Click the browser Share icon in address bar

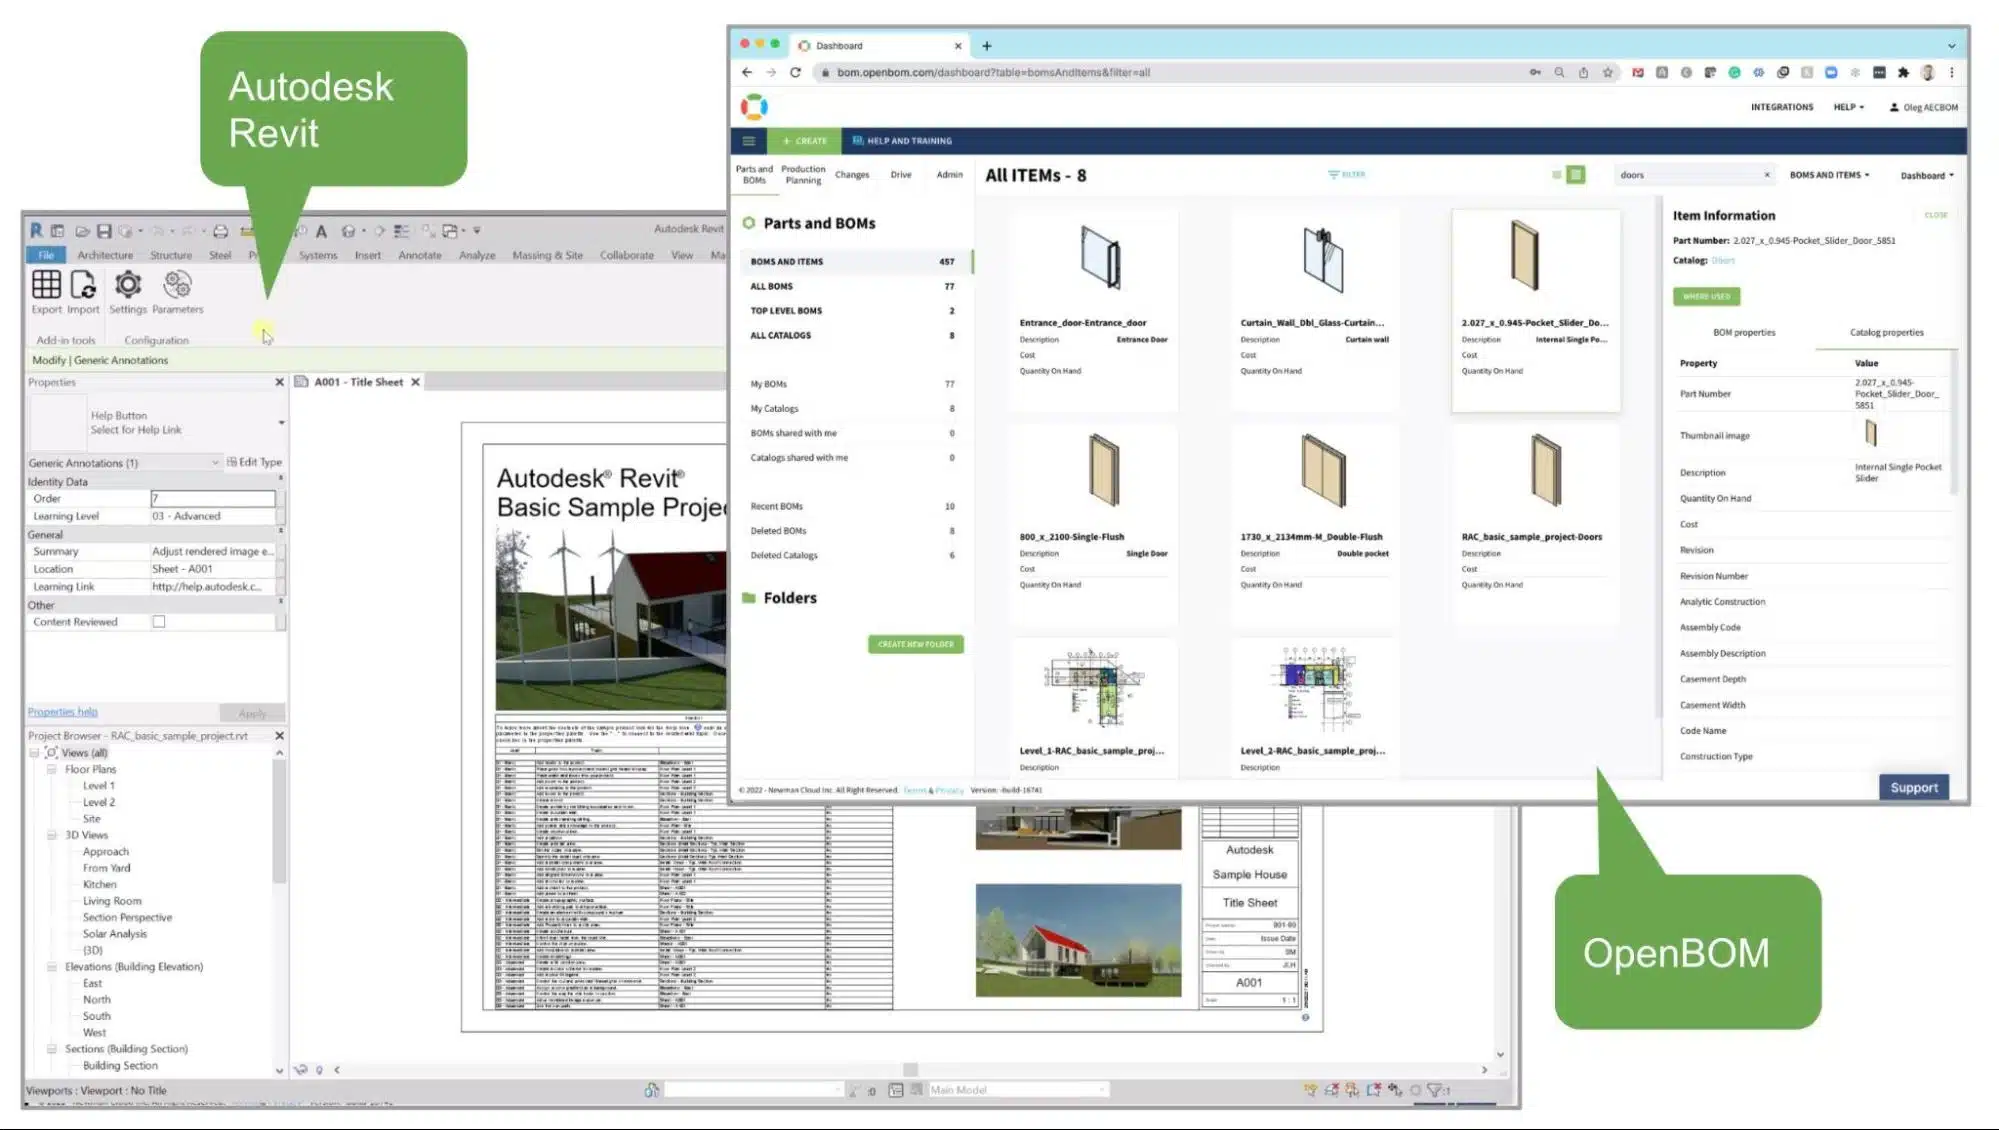(x=1583, y=72)
